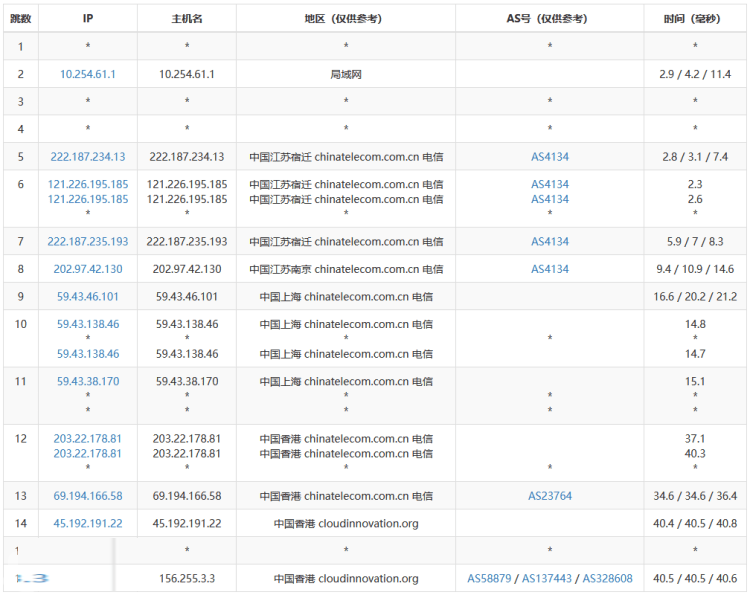
Task: Click the 主机名 column header
Action: click(x=187, y=19)
